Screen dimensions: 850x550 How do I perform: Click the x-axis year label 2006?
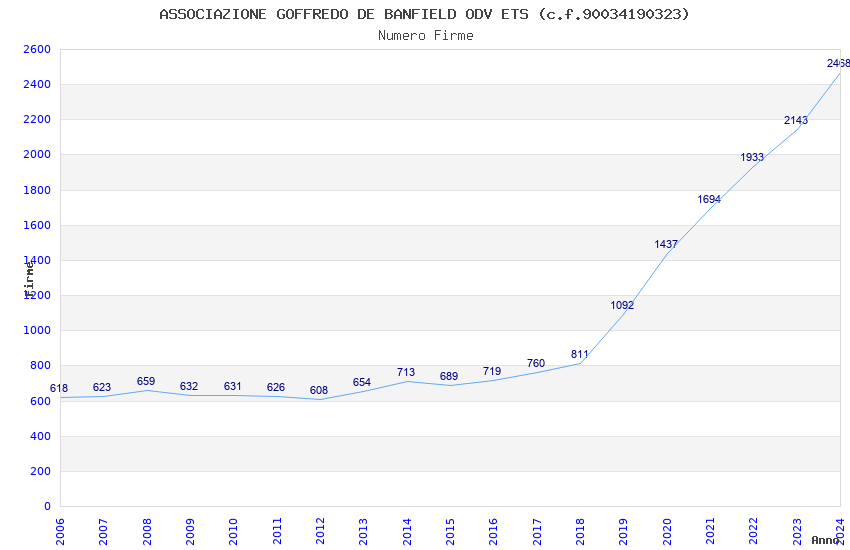[60, 531]
